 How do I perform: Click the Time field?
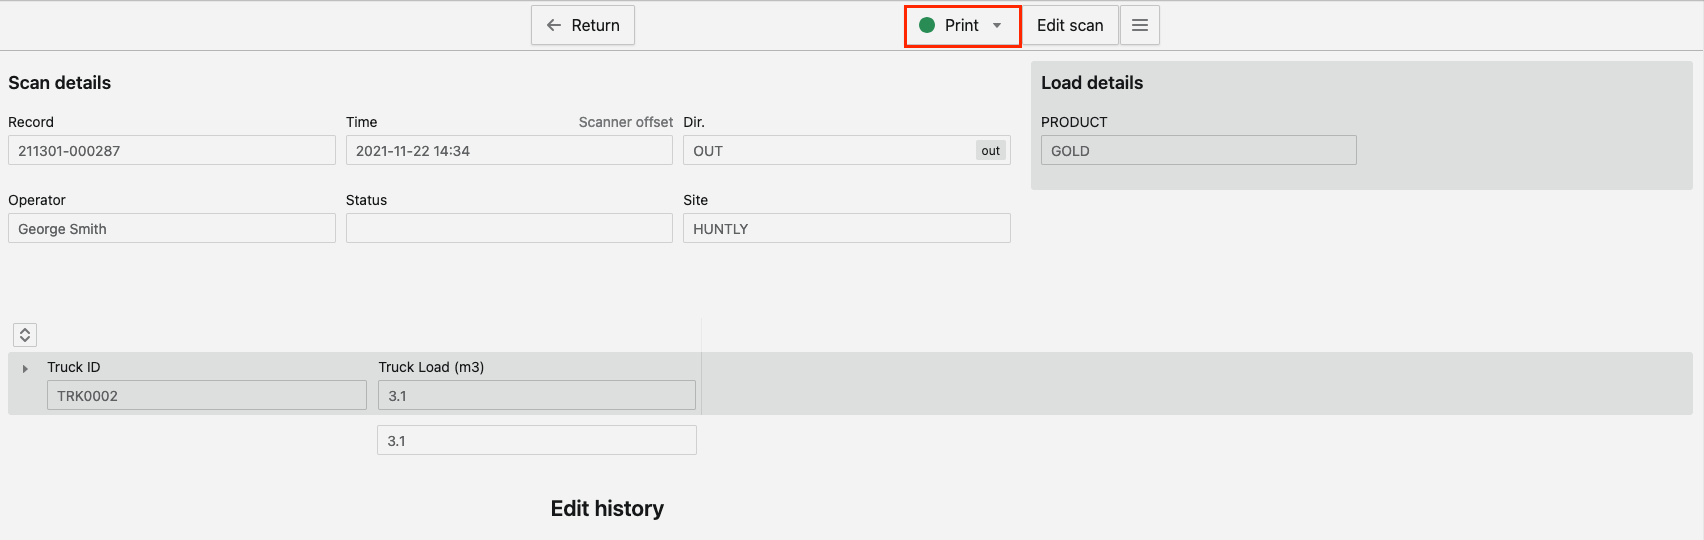(509, 151)
